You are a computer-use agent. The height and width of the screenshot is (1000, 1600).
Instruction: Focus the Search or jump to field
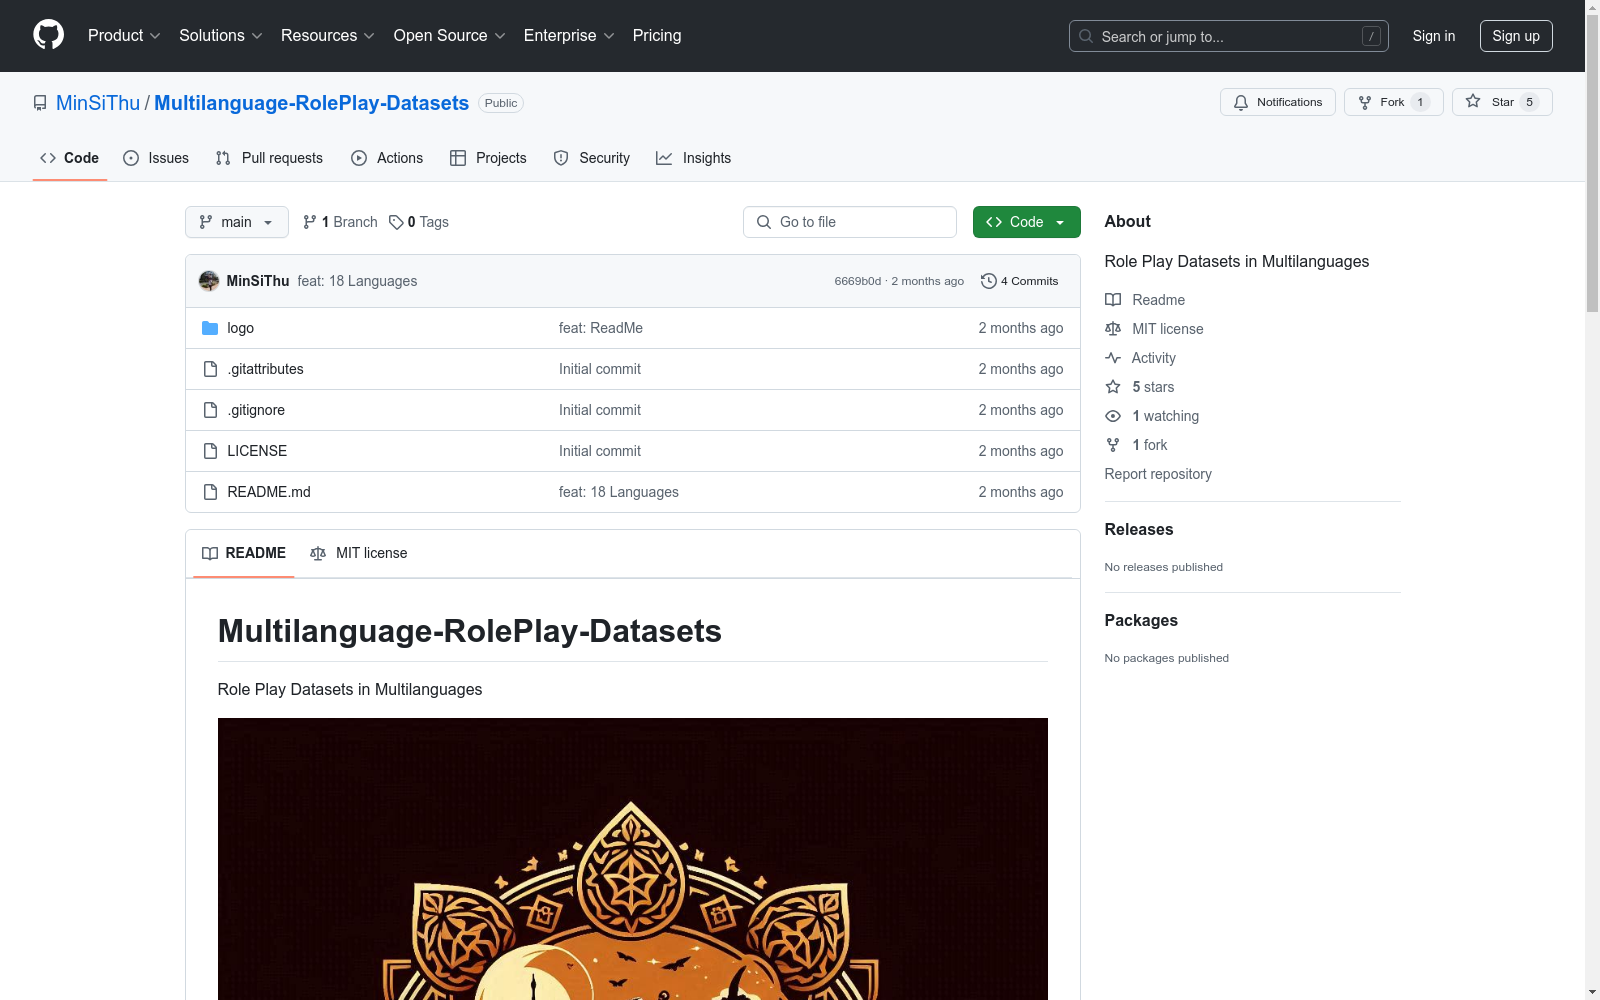(1228, 36)
